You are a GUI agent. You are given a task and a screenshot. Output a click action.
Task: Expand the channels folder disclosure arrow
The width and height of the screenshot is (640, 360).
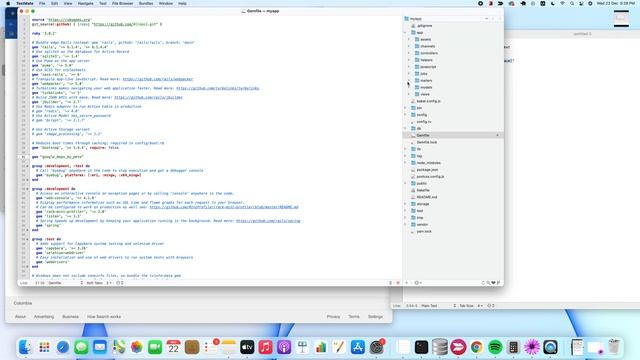pos(409,46)
